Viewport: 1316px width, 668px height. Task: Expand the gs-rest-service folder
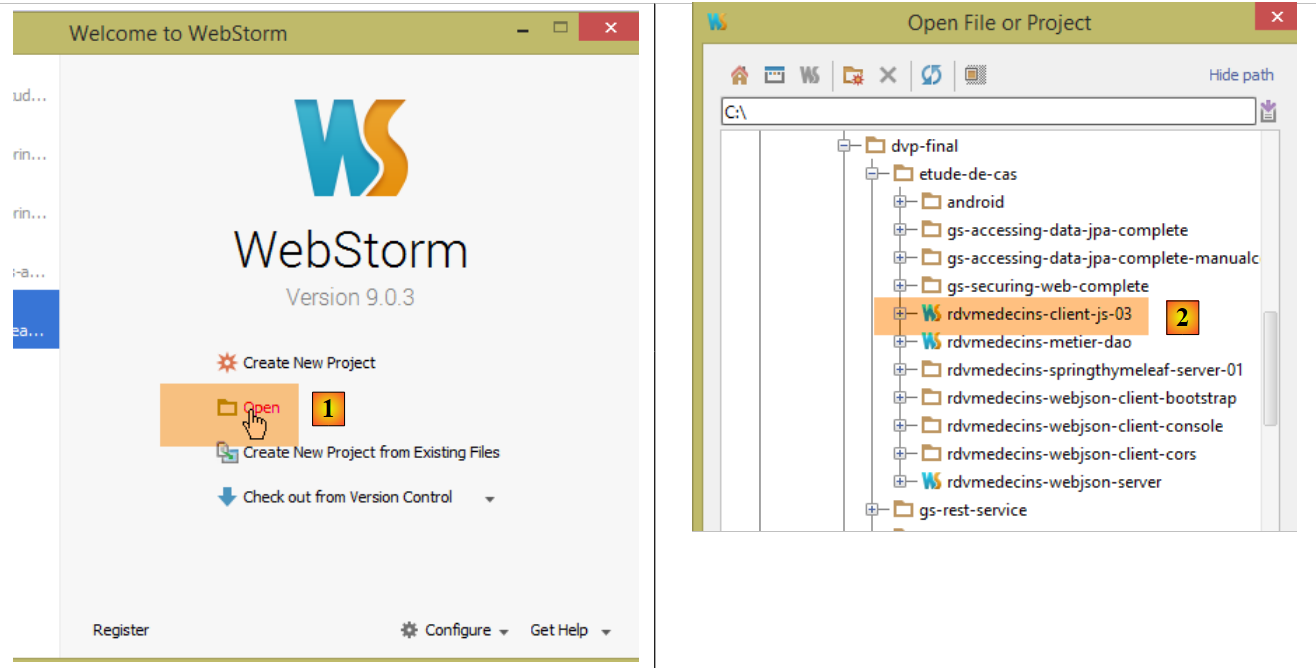pos(872,510)
